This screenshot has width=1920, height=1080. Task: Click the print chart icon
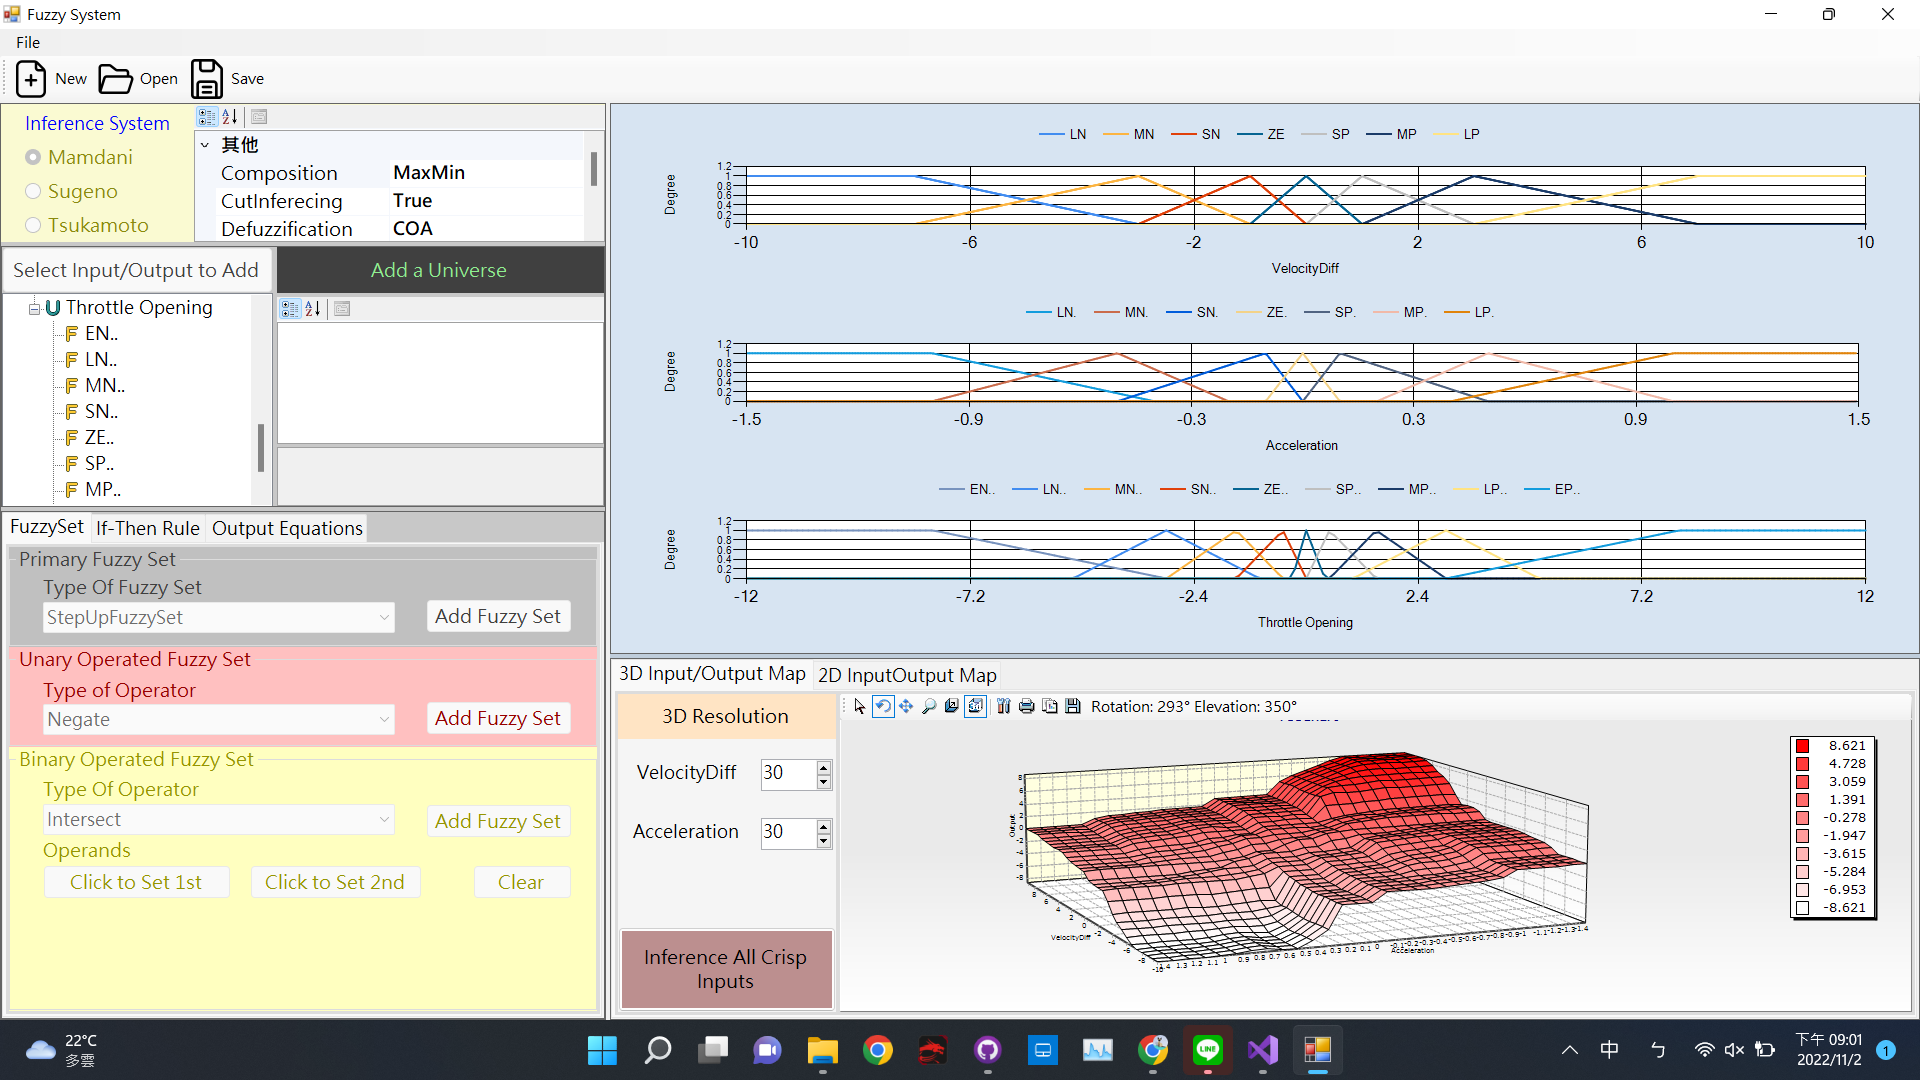[1026, 707]
